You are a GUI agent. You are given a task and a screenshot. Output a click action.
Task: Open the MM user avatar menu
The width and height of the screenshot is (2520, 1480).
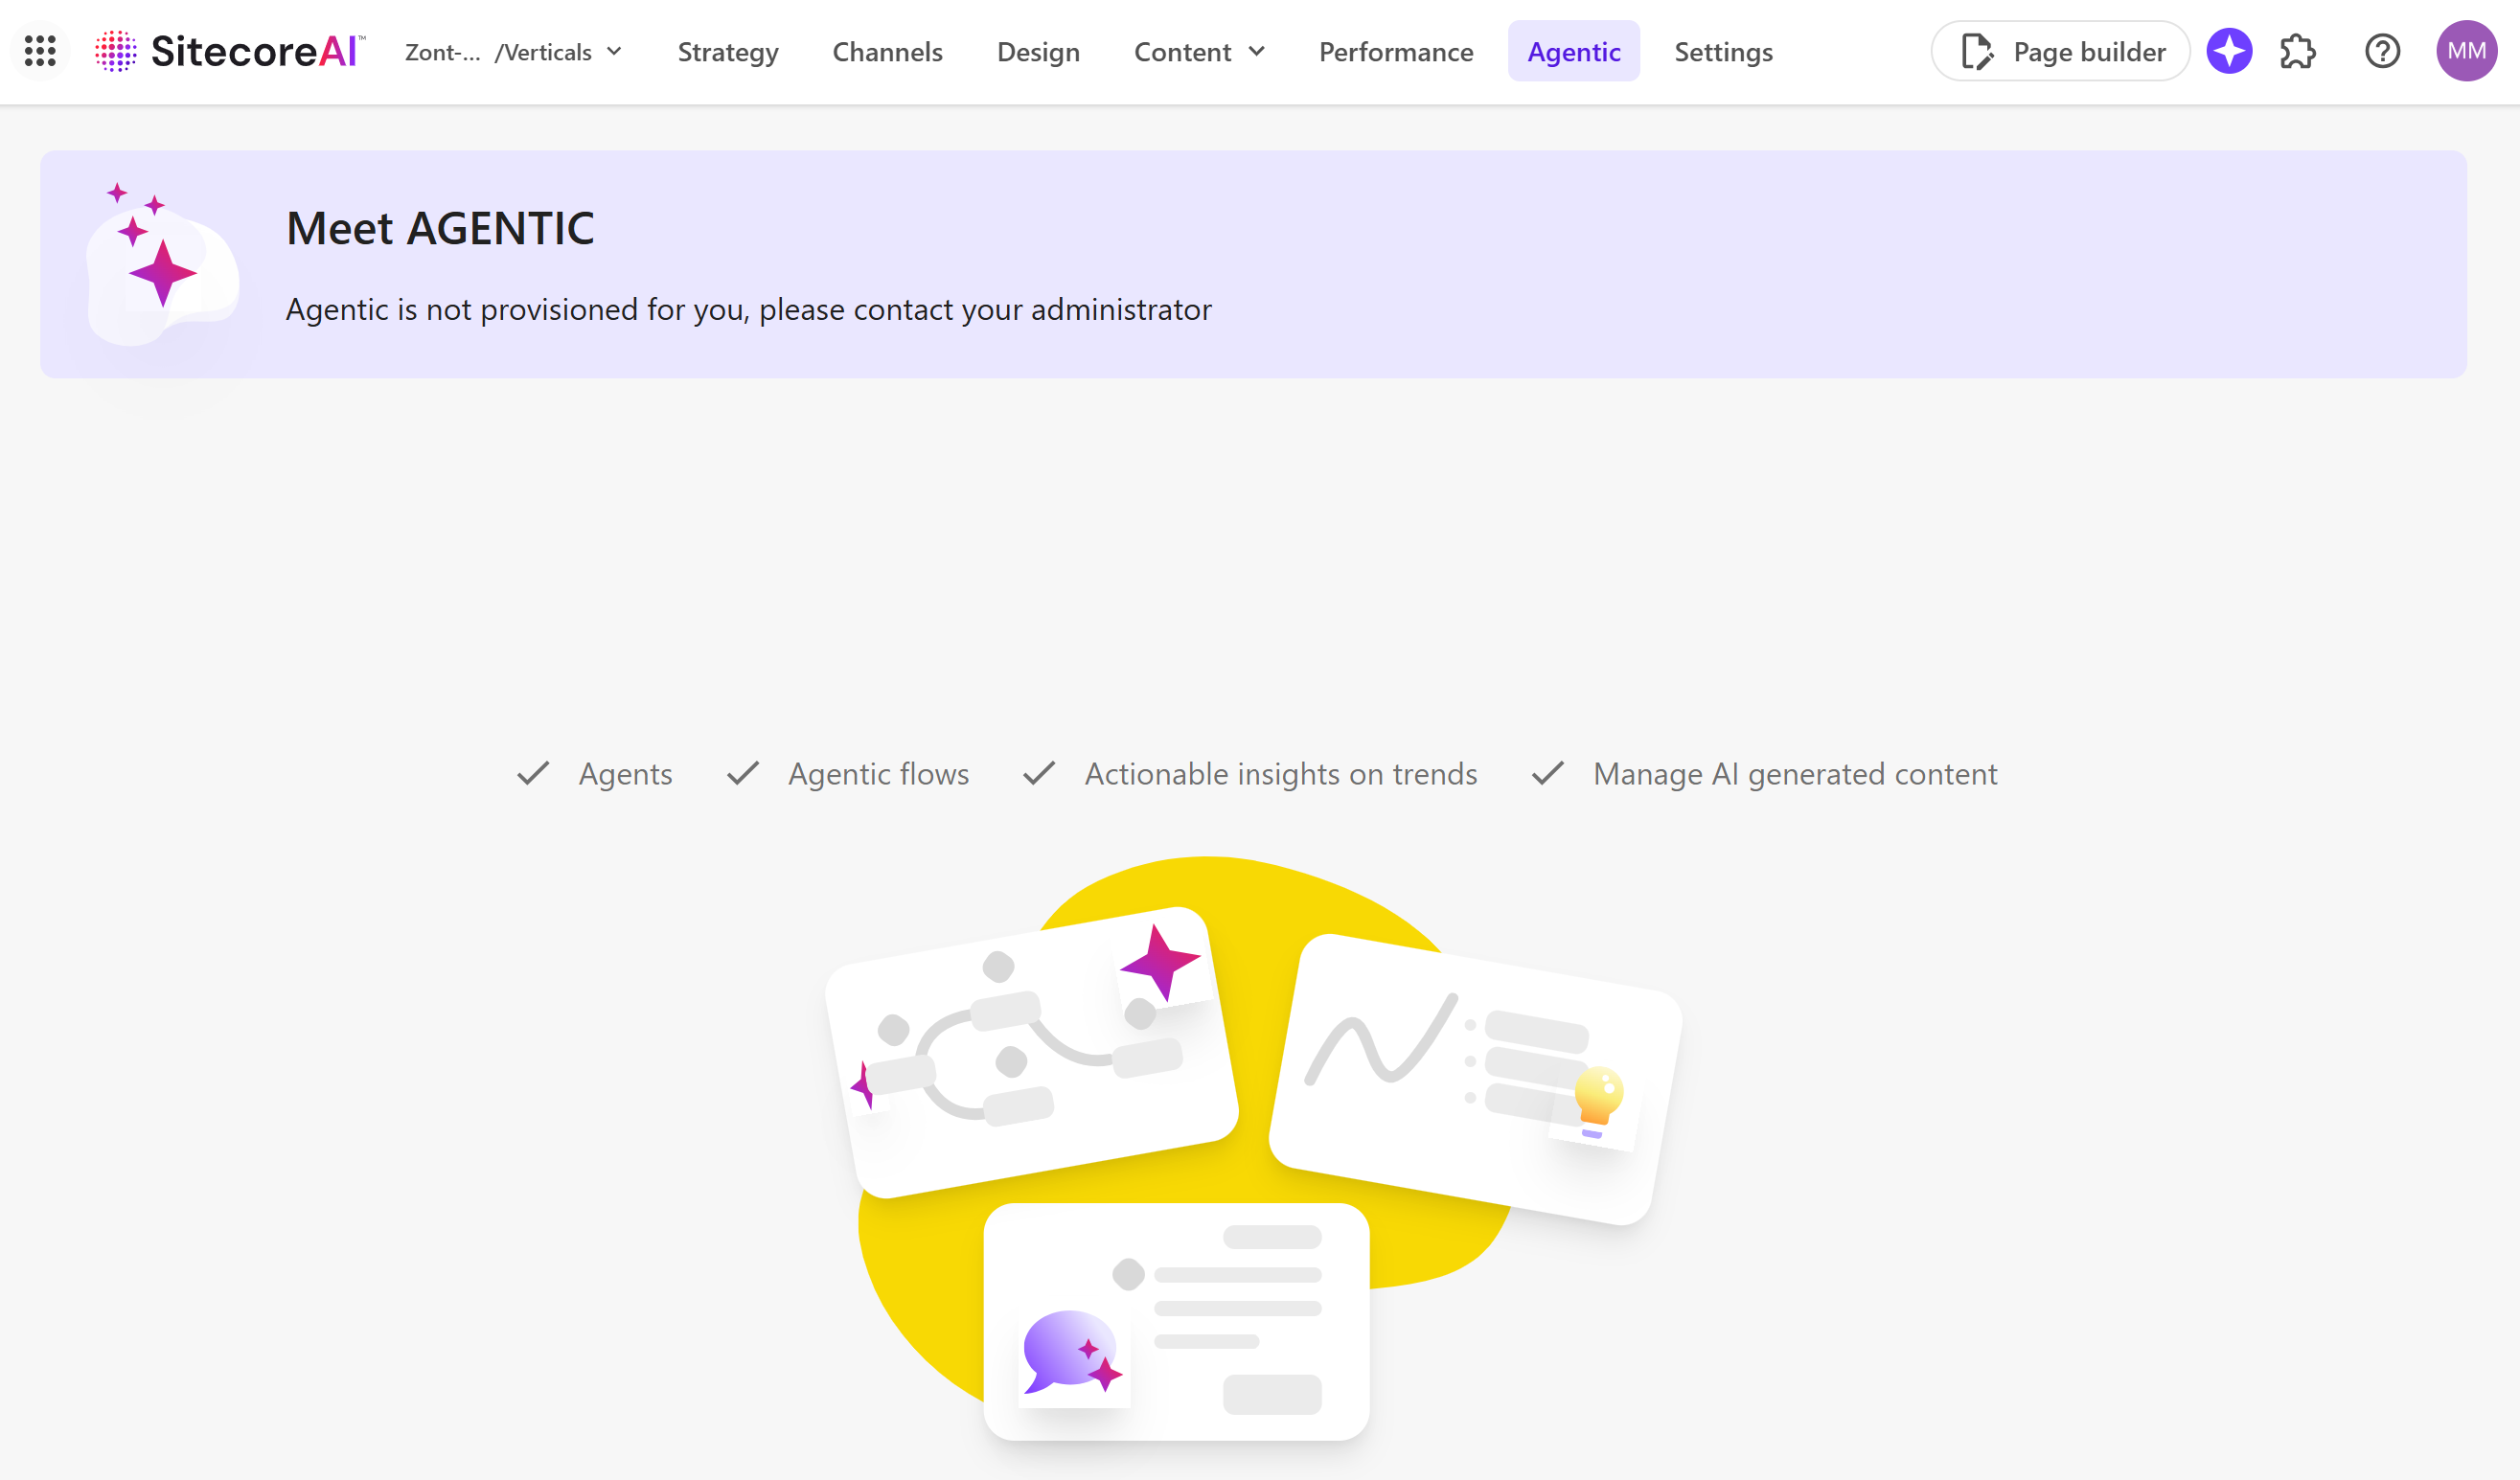point(2466,51)
